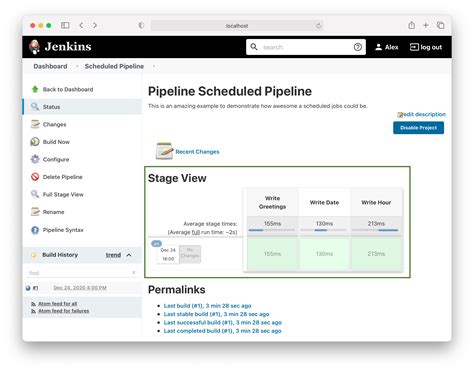Image resolution: width=474 pixels, height=371 pixels.
Task: Open the Dashboard breadcrumb
Action: pos(50,66)
